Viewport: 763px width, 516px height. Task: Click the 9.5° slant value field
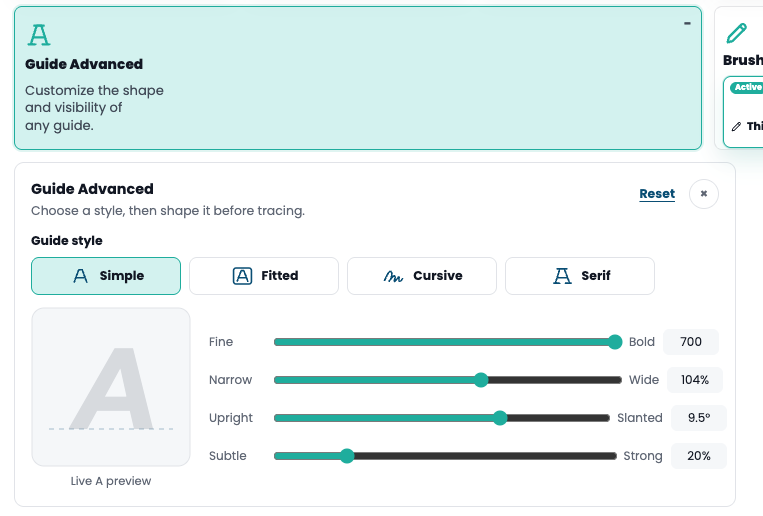point(699,418)
